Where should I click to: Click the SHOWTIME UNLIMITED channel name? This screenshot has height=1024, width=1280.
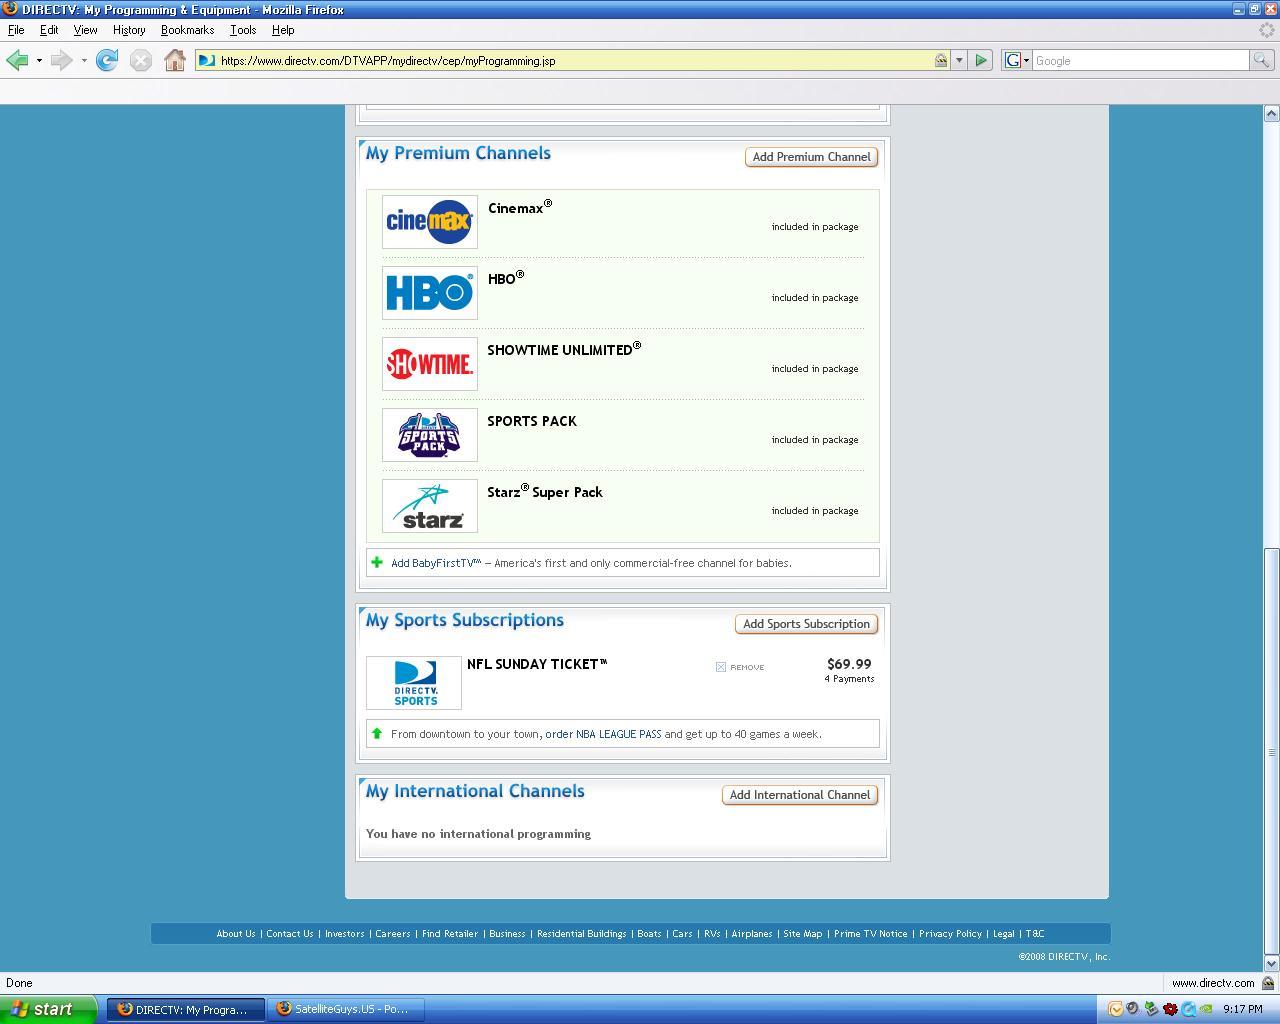pos(564,349)
